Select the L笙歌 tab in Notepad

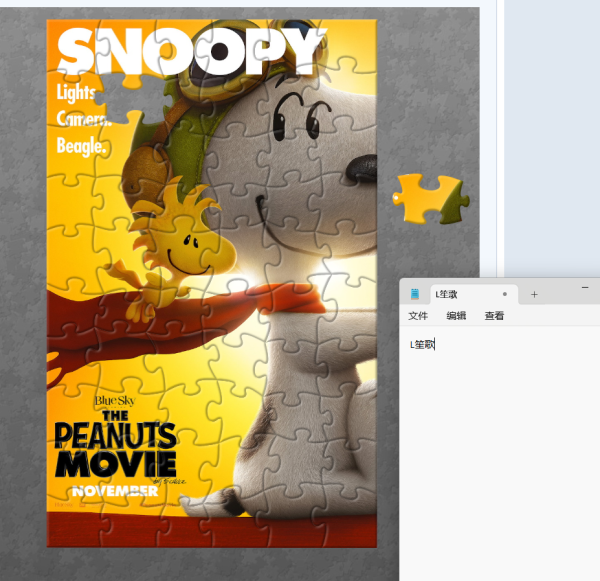[474, 294]
